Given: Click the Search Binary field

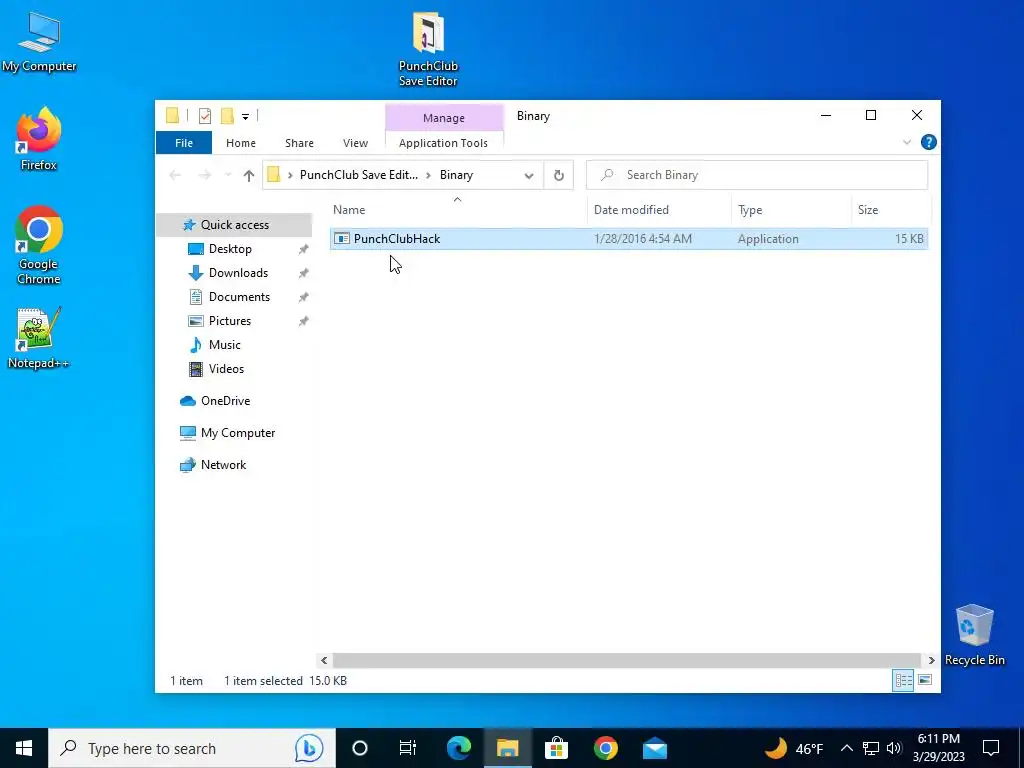Looking at the screenshot, I should click(x=757, y=175).
